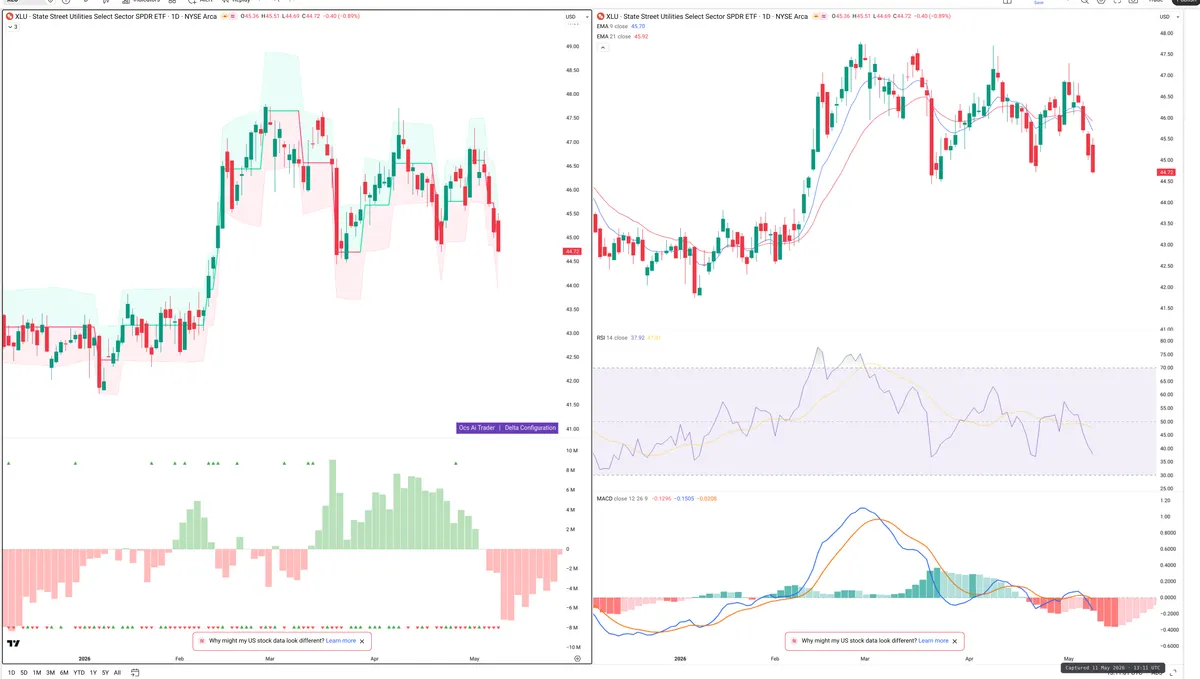Viewport: 1200px width, 679px height.
Task: Click the May label on left time axis
Action: [474, 660]
